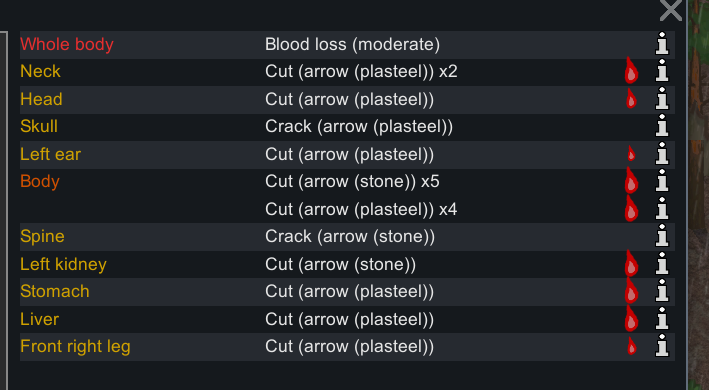Click bleeding icon for Left kidney
The image size is (709, 390).
coord(631,263)
